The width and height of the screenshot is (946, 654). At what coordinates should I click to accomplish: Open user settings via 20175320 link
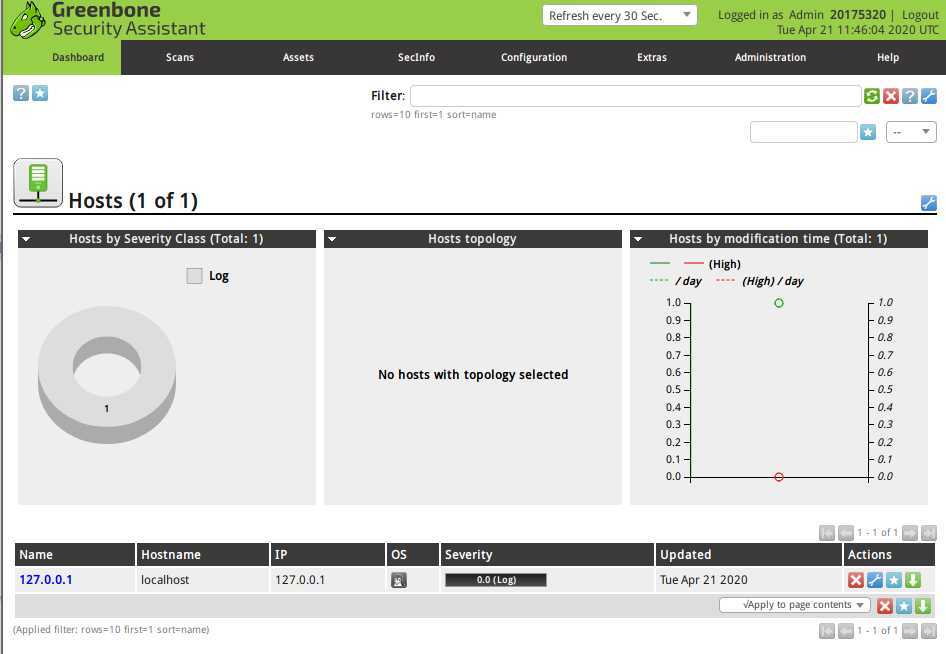(x=858, y=14)
